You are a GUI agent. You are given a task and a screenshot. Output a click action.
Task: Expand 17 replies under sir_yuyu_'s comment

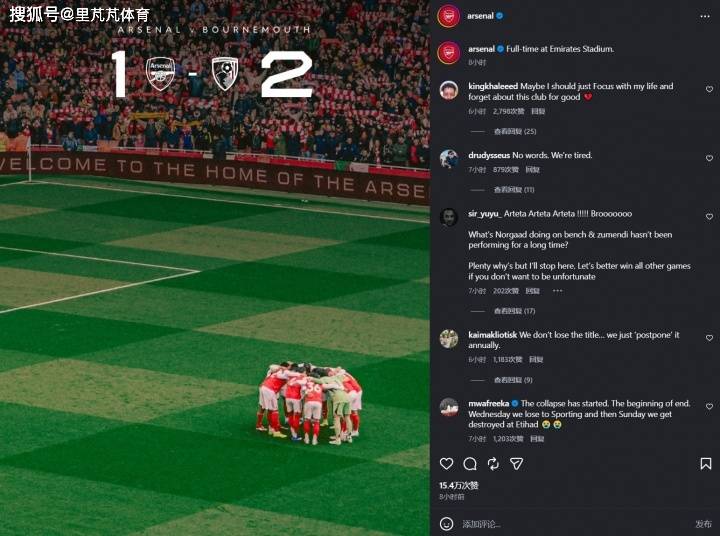point(514,311)
